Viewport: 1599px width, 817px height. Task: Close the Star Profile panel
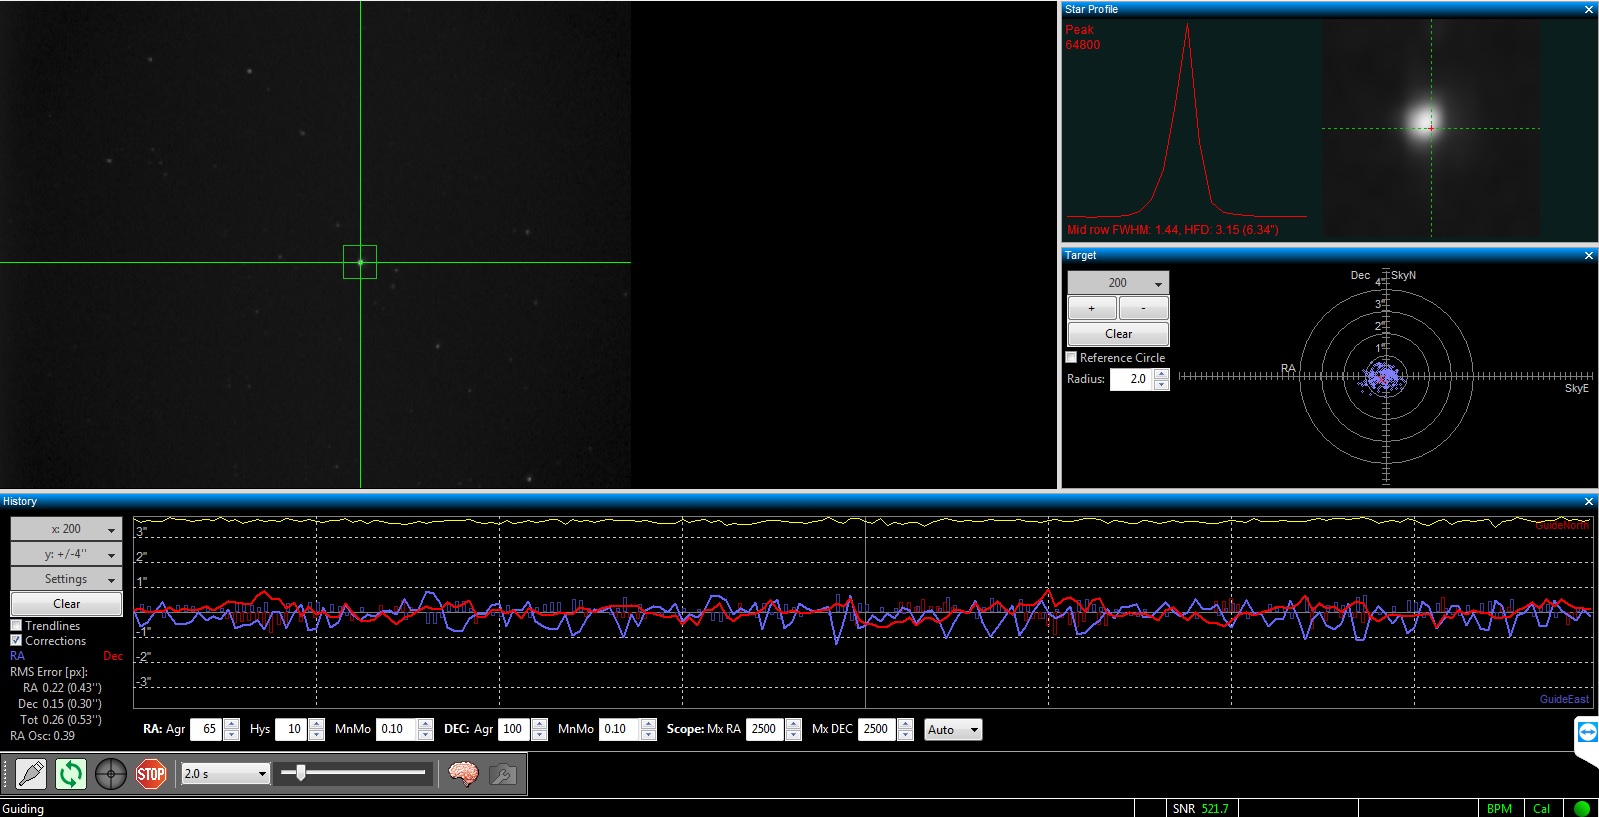(1589, 9)
